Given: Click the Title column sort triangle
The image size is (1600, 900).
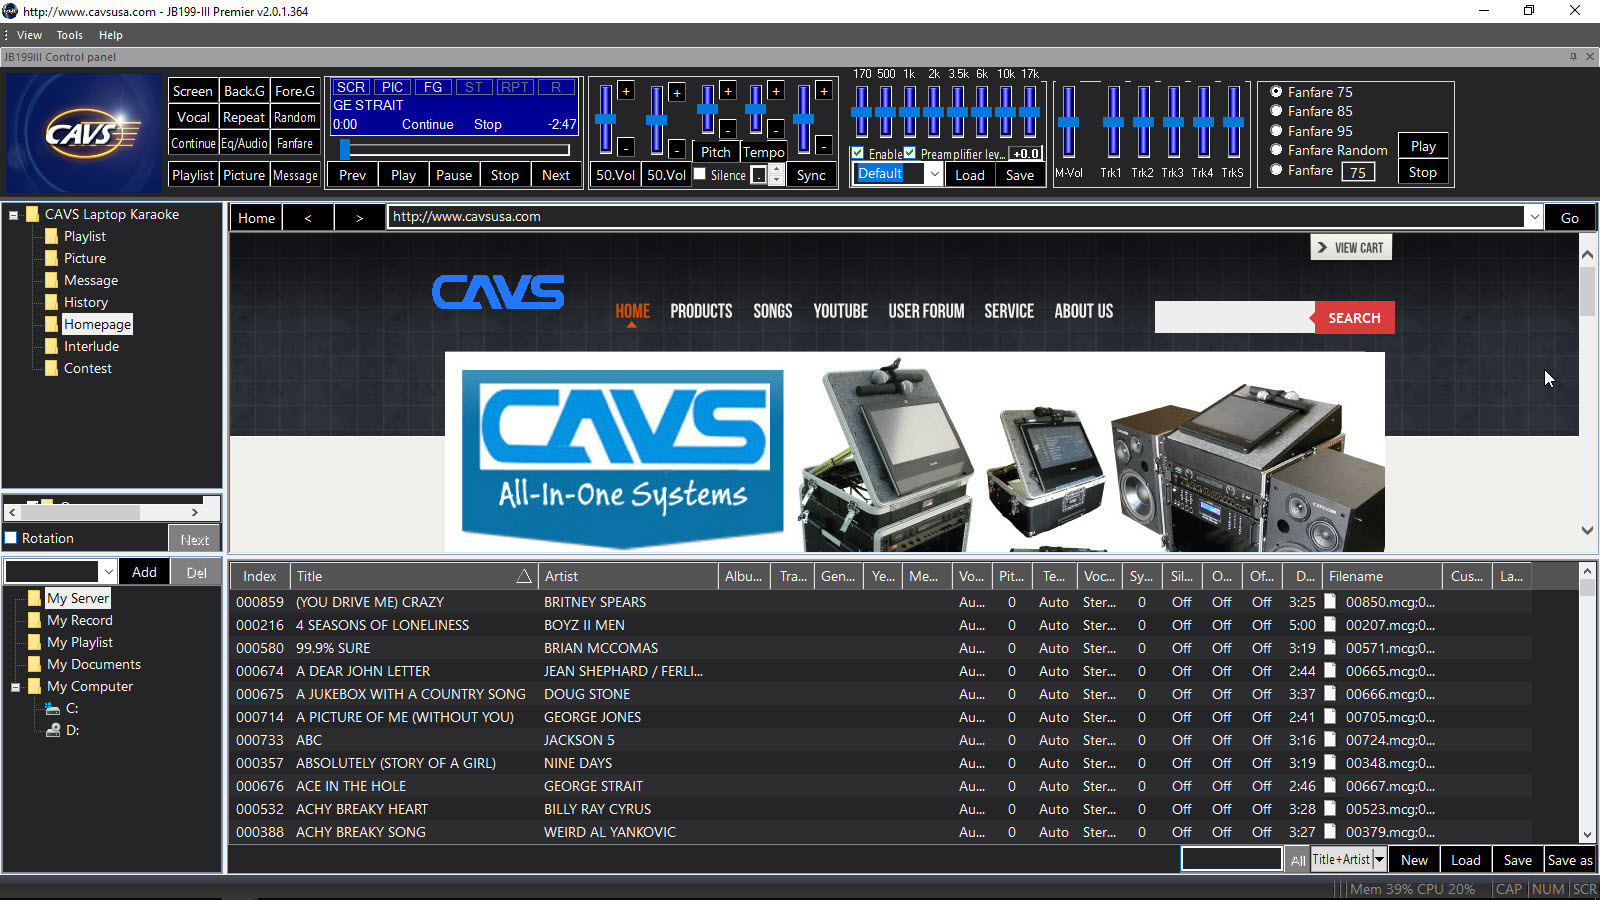Looking at the screenshot, I should pos(523,576).
